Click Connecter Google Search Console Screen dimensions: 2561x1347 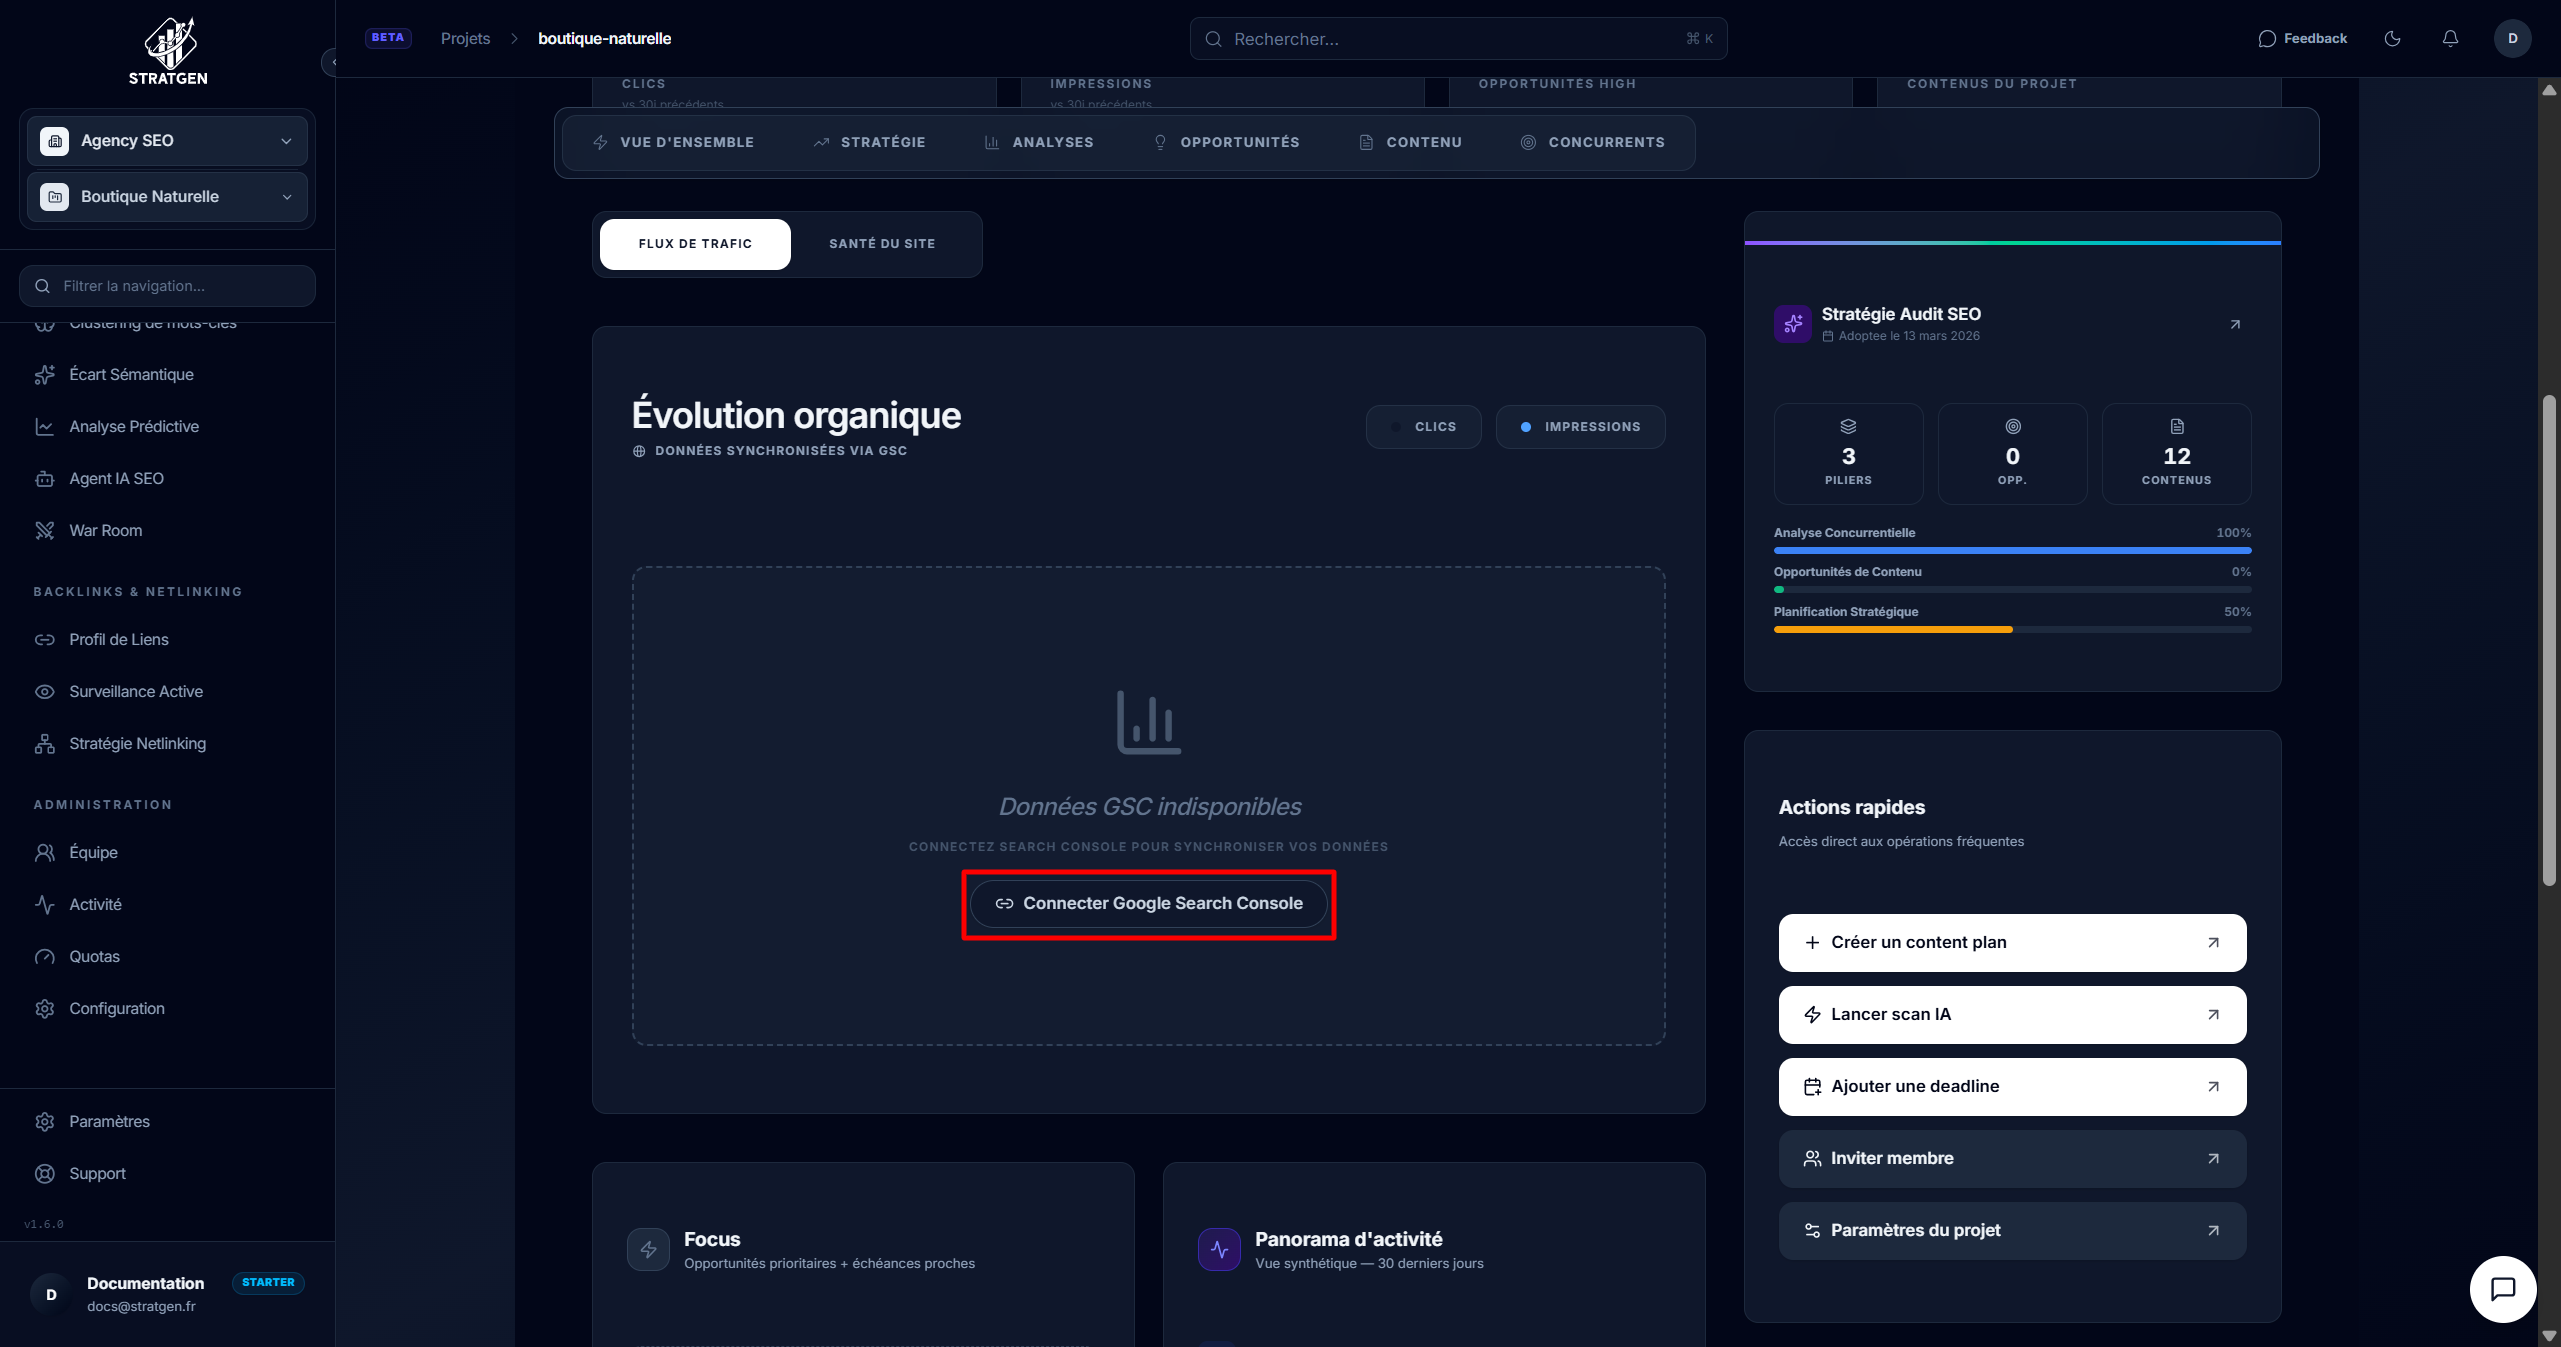coord(1148,903)
